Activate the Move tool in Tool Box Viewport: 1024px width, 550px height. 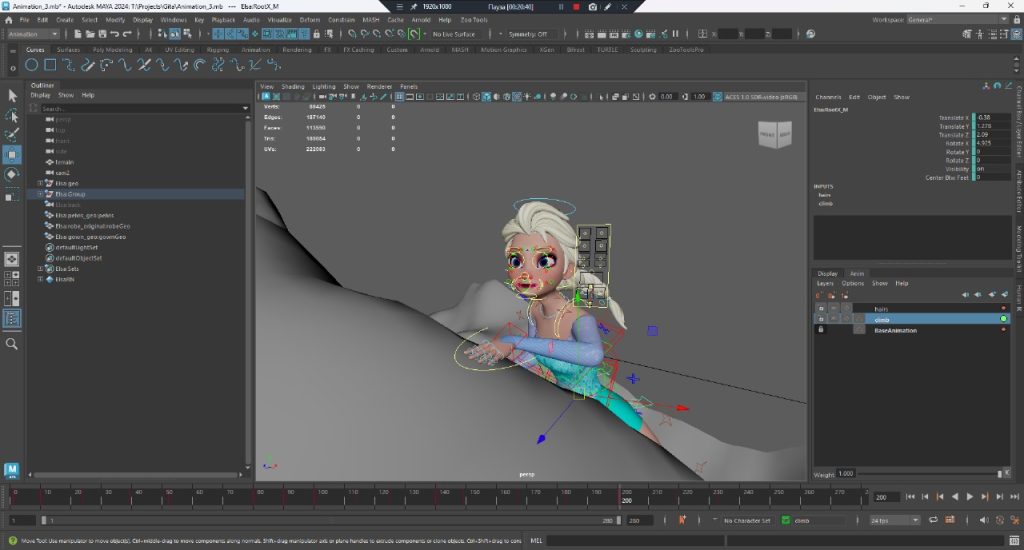coord(12,155)
